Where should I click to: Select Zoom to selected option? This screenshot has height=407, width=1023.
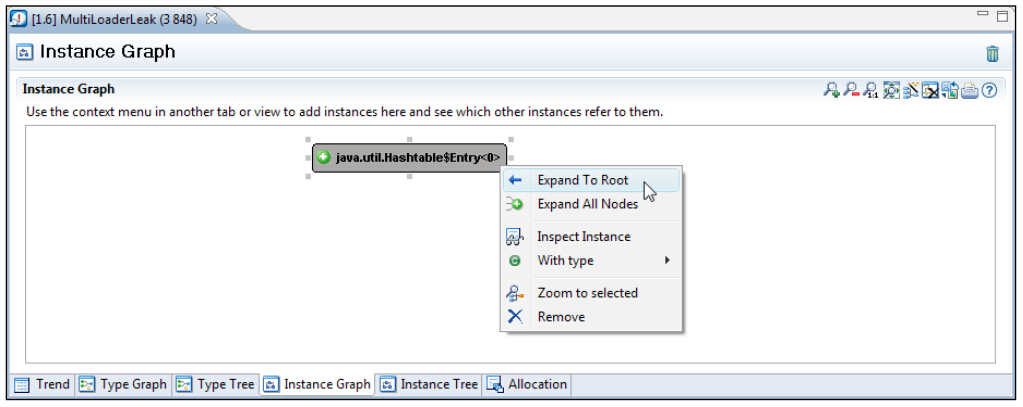tap(587, 293)
